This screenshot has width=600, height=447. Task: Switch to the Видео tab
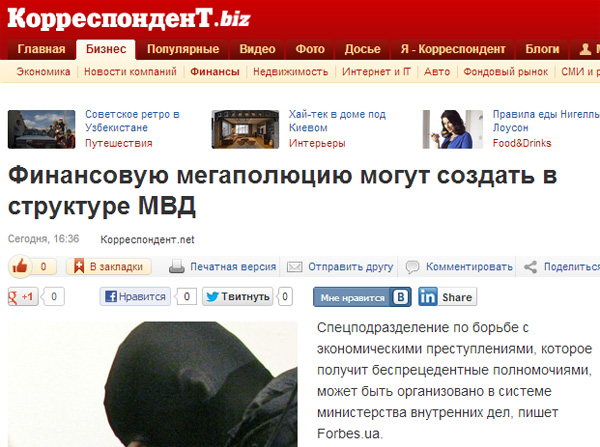(257, 49)
